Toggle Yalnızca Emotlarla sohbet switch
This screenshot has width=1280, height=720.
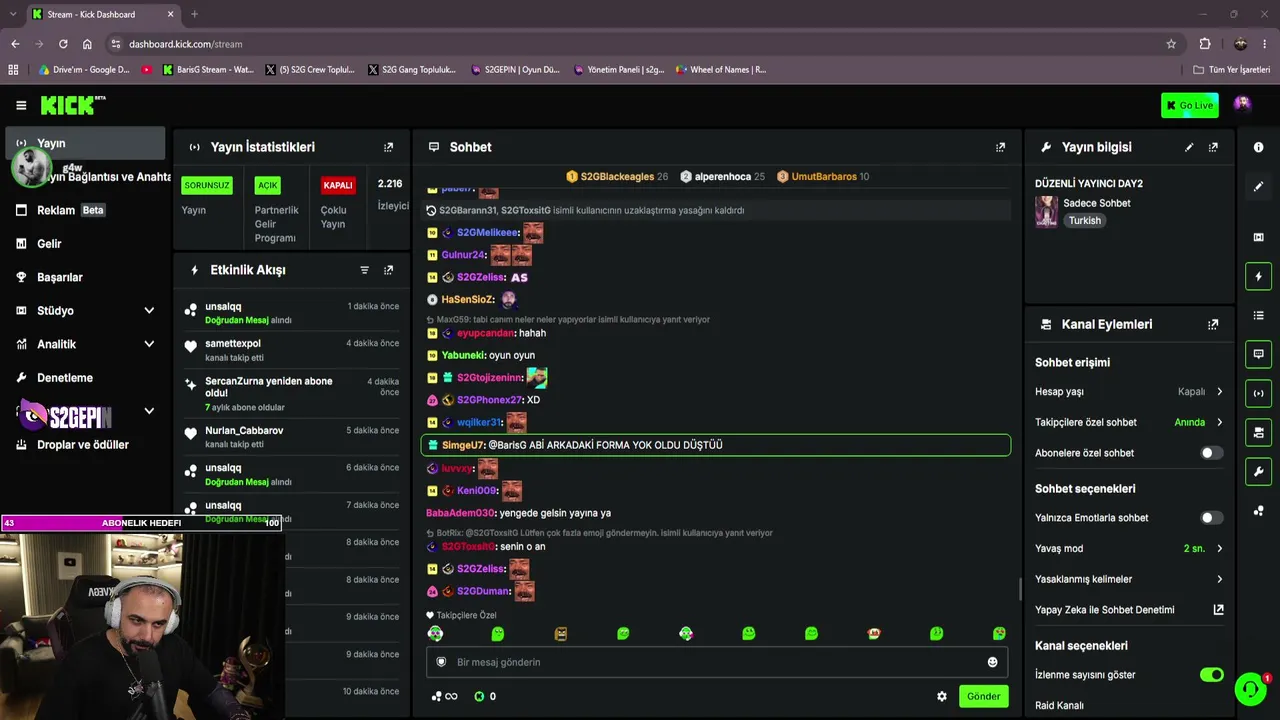[x=1211, y=518]
